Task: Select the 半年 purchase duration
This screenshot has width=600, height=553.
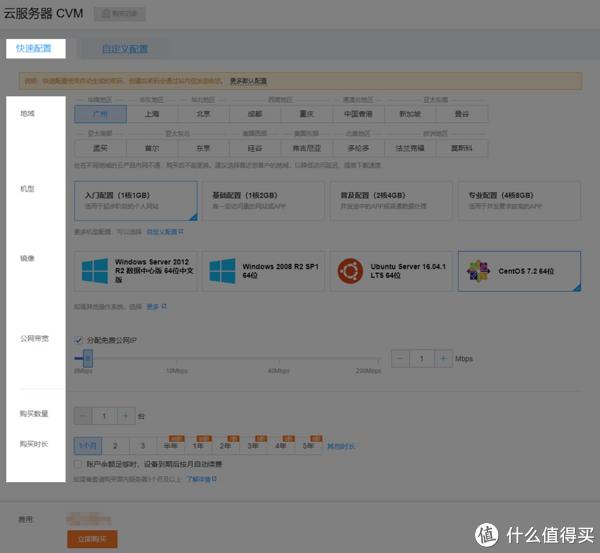Action: (171, 446)
